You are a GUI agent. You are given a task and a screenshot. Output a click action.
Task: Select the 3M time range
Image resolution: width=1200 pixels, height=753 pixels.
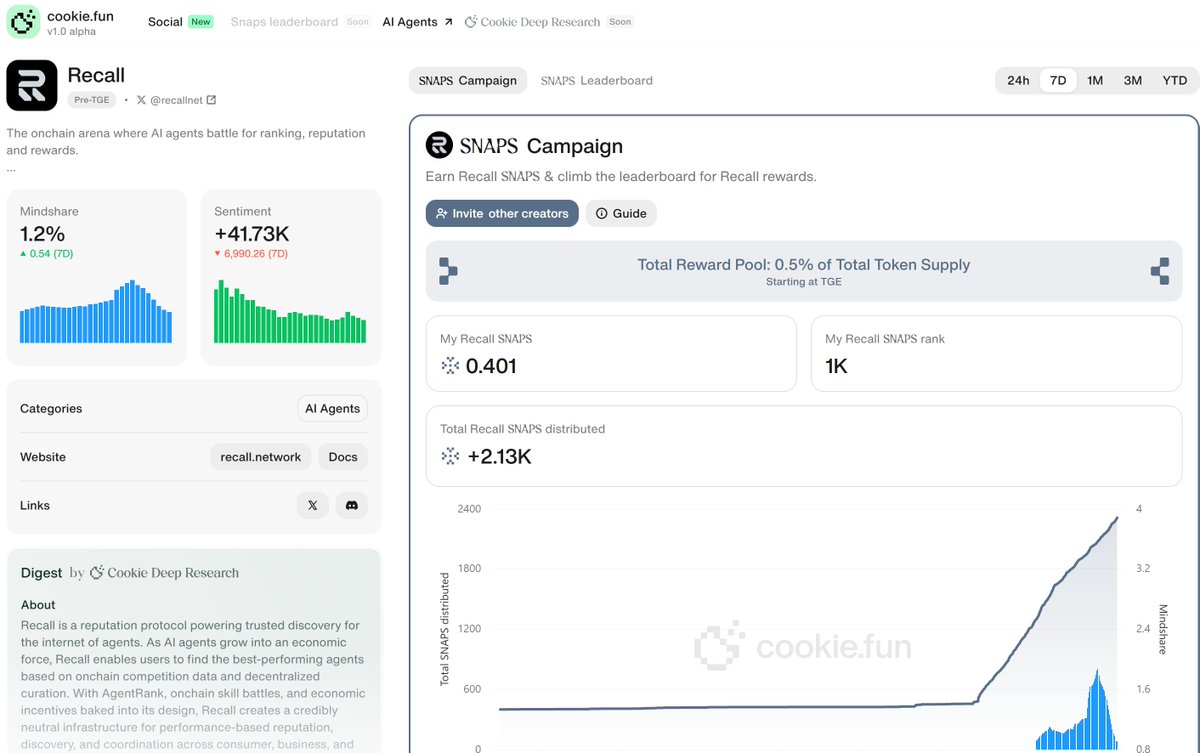pyautogui.click(x=1132, y=81)
